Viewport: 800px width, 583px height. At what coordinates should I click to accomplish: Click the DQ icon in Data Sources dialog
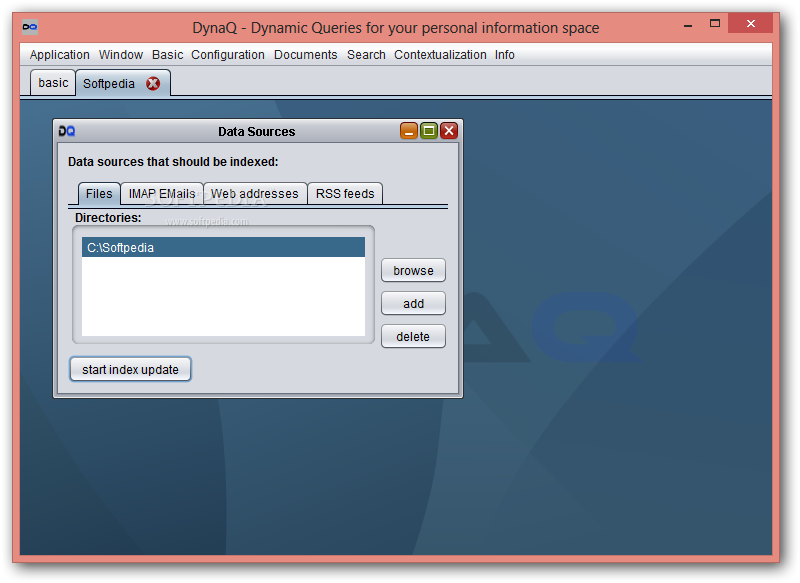coord(67,131)
